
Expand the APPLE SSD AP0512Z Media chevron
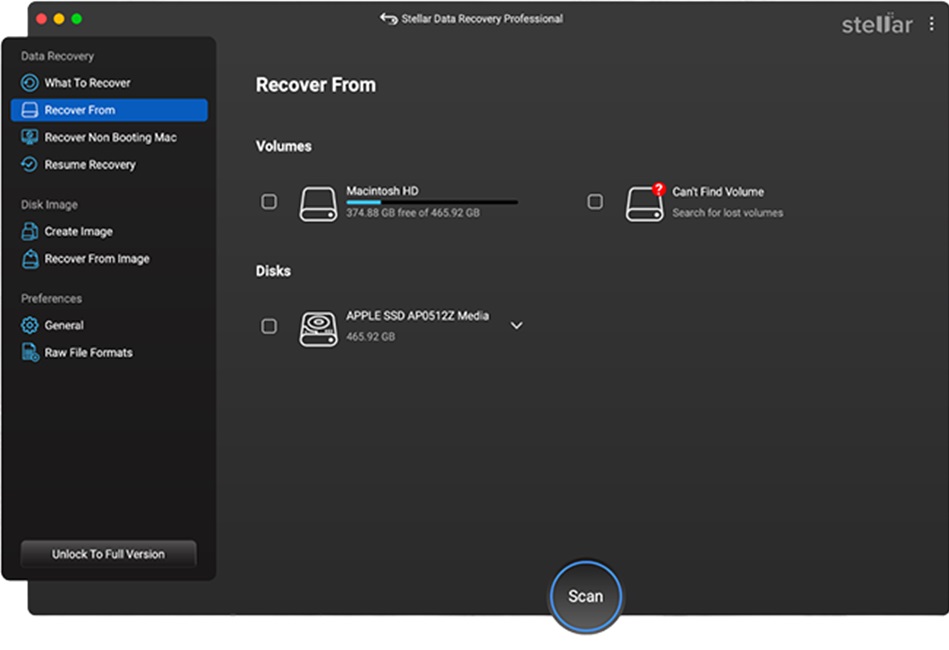click(516, 326)
